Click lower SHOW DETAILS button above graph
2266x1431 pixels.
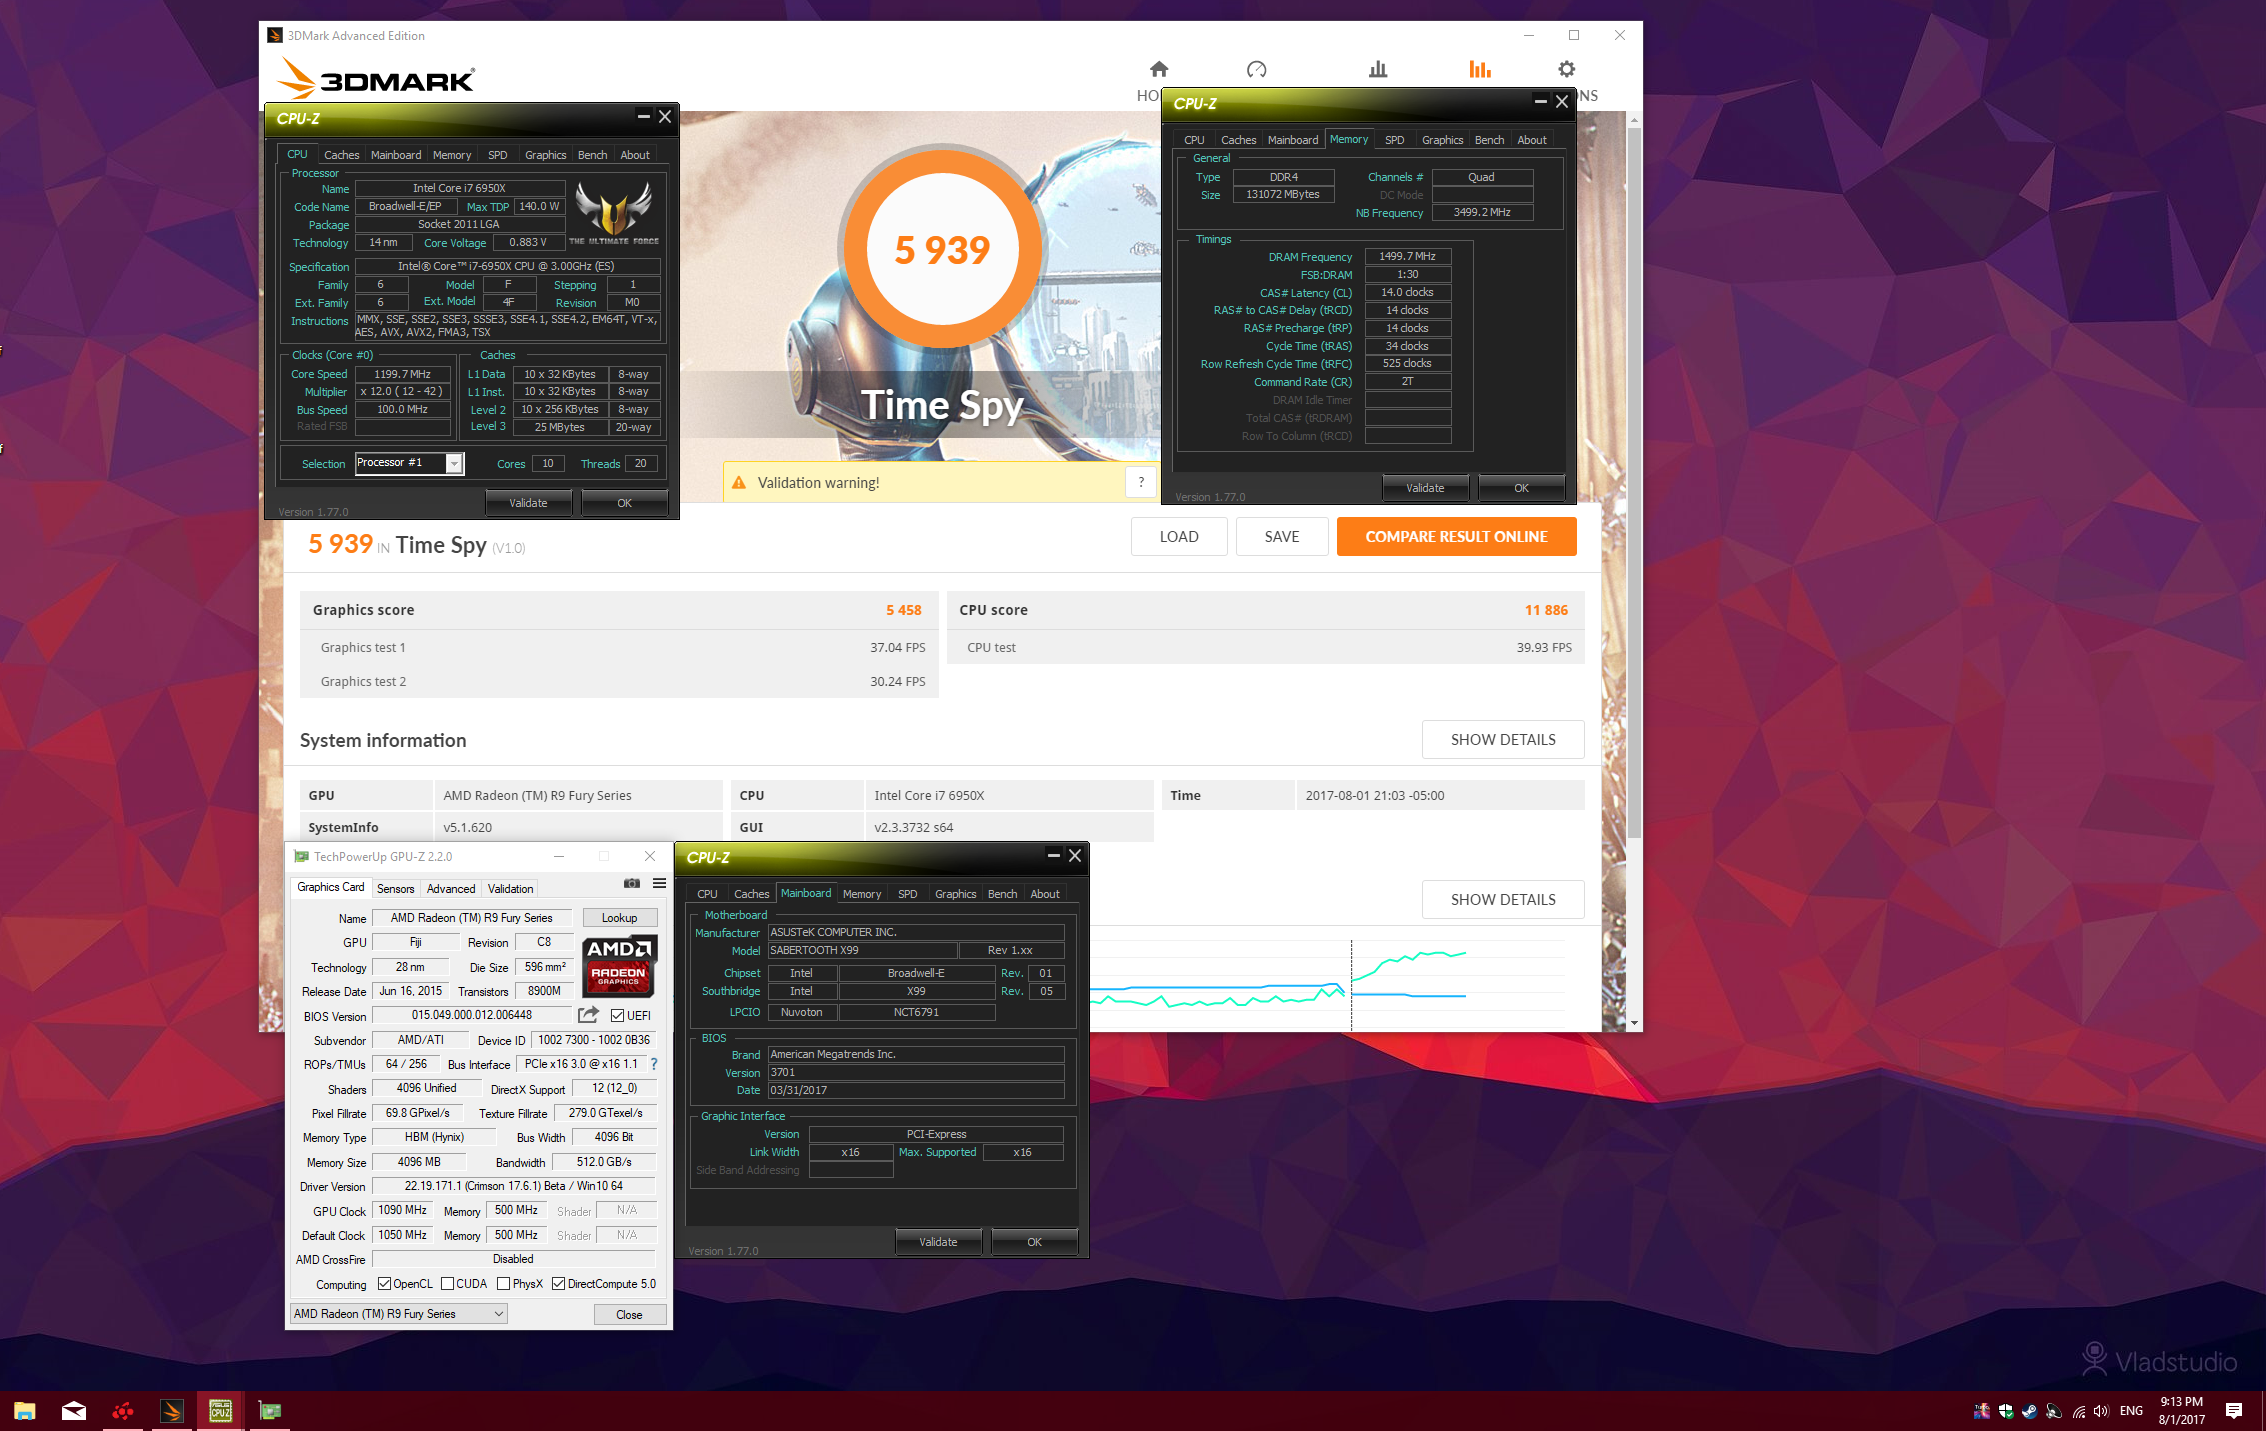(x=1503, y=899)
